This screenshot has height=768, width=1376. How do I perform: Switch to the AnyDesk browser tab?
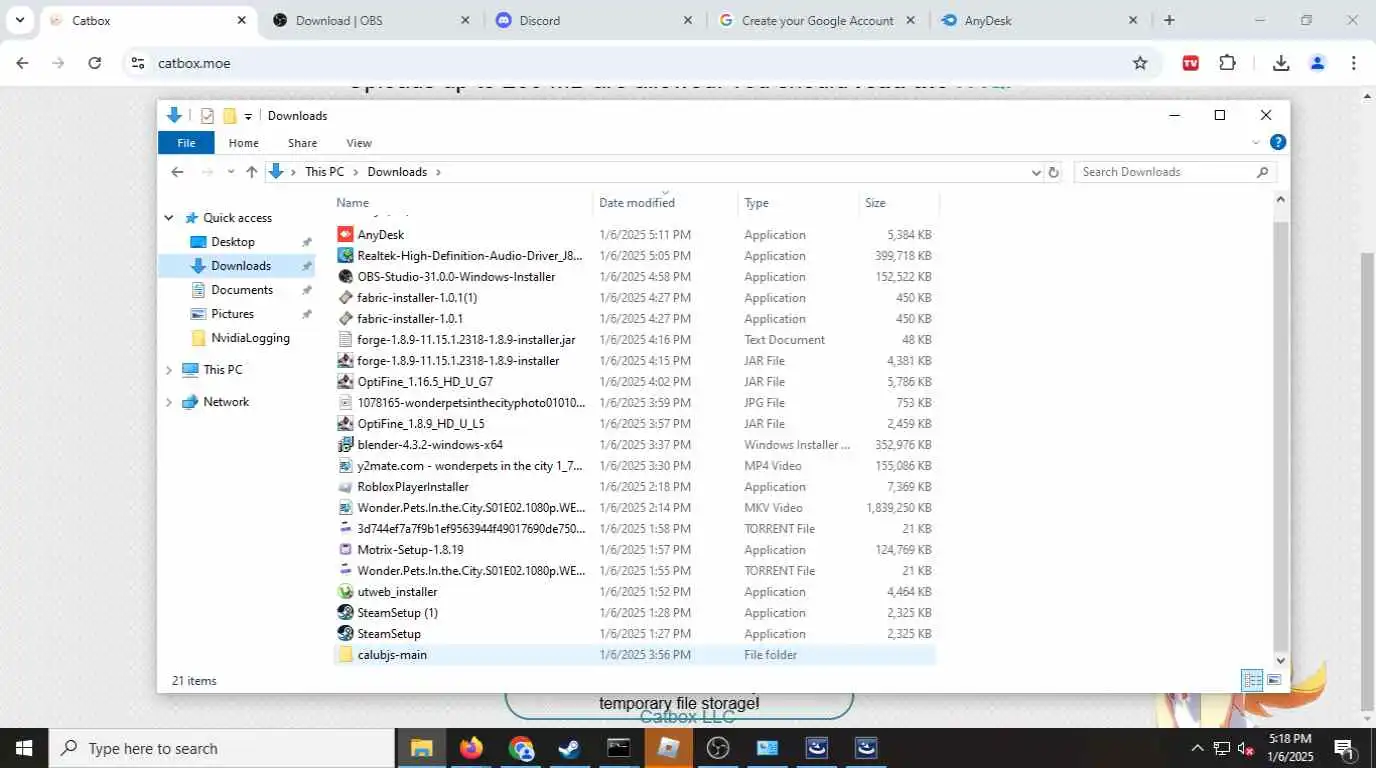pyautogui.click(x=1039, y=20)
